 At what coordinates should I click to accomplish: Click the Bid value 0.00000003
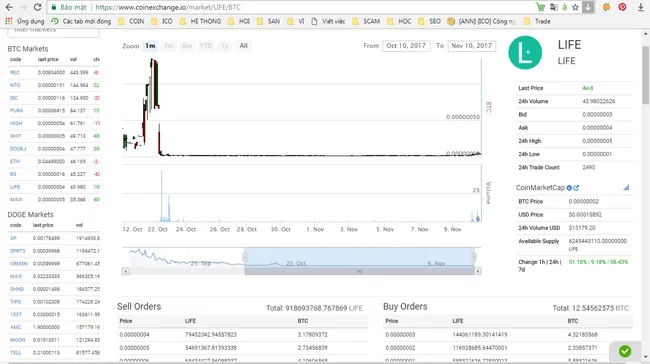click(x=597, y=115)
